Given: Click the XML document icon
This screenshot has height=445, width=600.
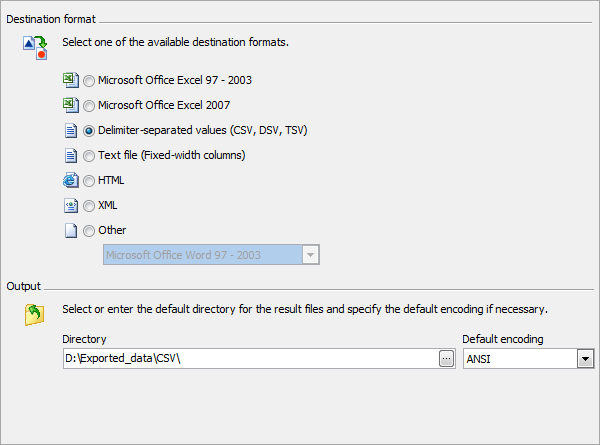Looking at the screenshot, I should pyautogui.click(x=70, y=205).
